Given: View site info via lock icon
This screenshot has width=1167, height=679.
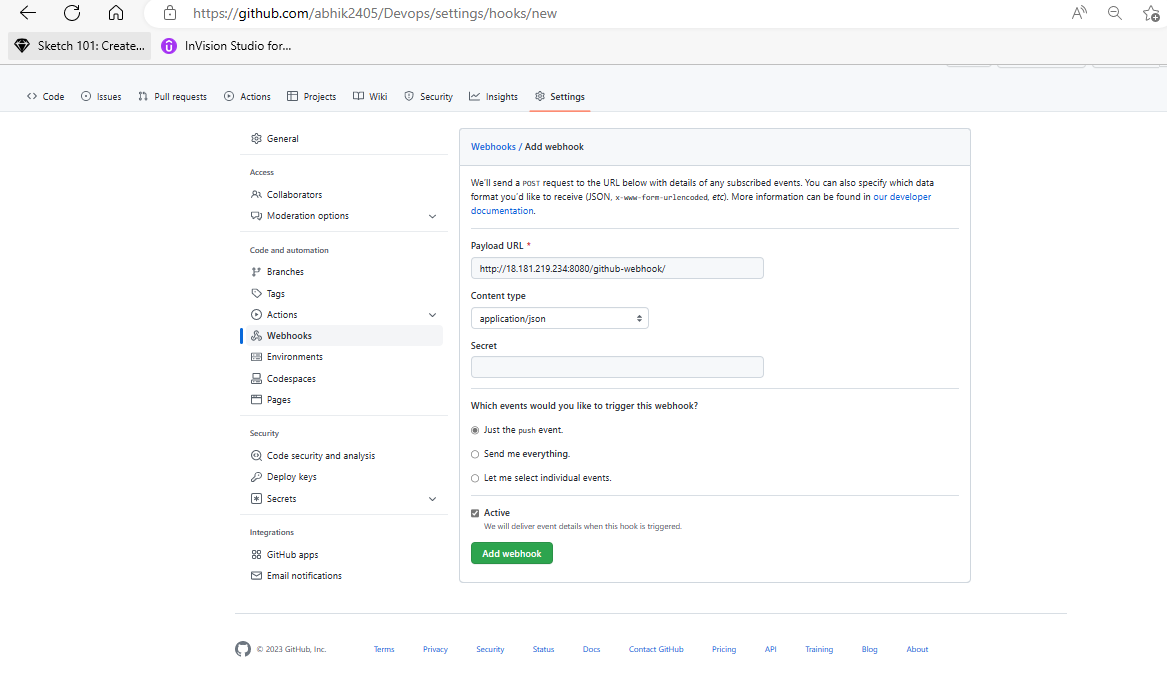Looking at the screenshot, I should point(170,13).
